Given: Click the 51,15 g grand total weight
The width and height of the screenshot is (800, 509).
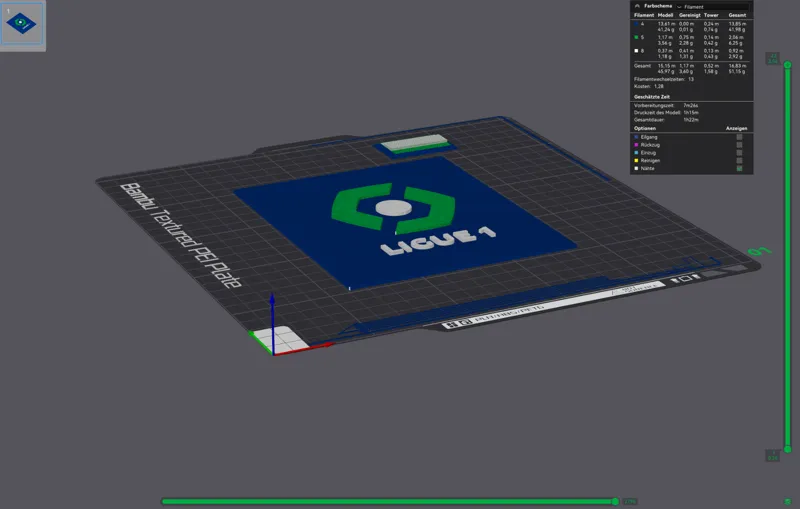Looking at the screenshot, I should [x=737, y=71].
